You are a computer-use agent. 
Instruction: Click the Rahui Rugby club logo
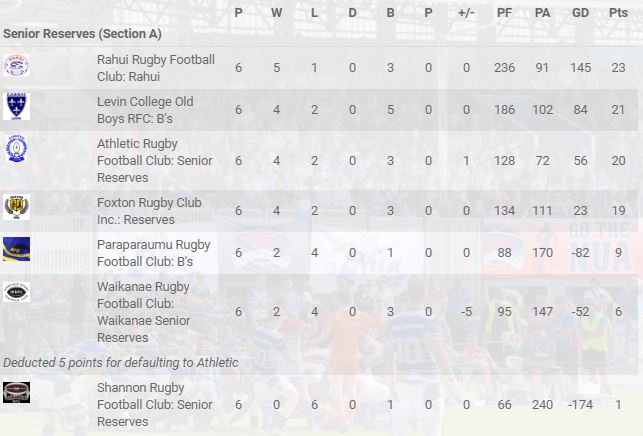coord(16,65)
